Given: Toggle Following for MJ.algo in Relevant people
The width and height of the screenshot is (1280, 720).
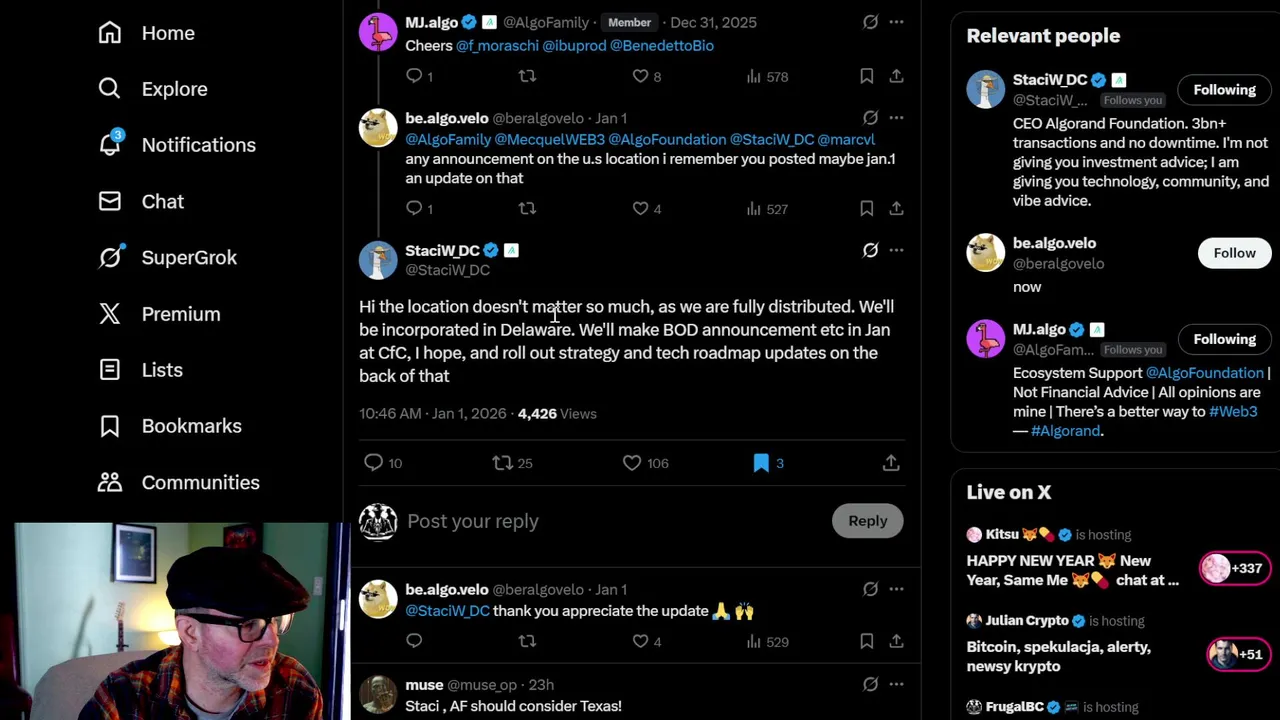Looking at the screenshot, I should point(1224,339).
